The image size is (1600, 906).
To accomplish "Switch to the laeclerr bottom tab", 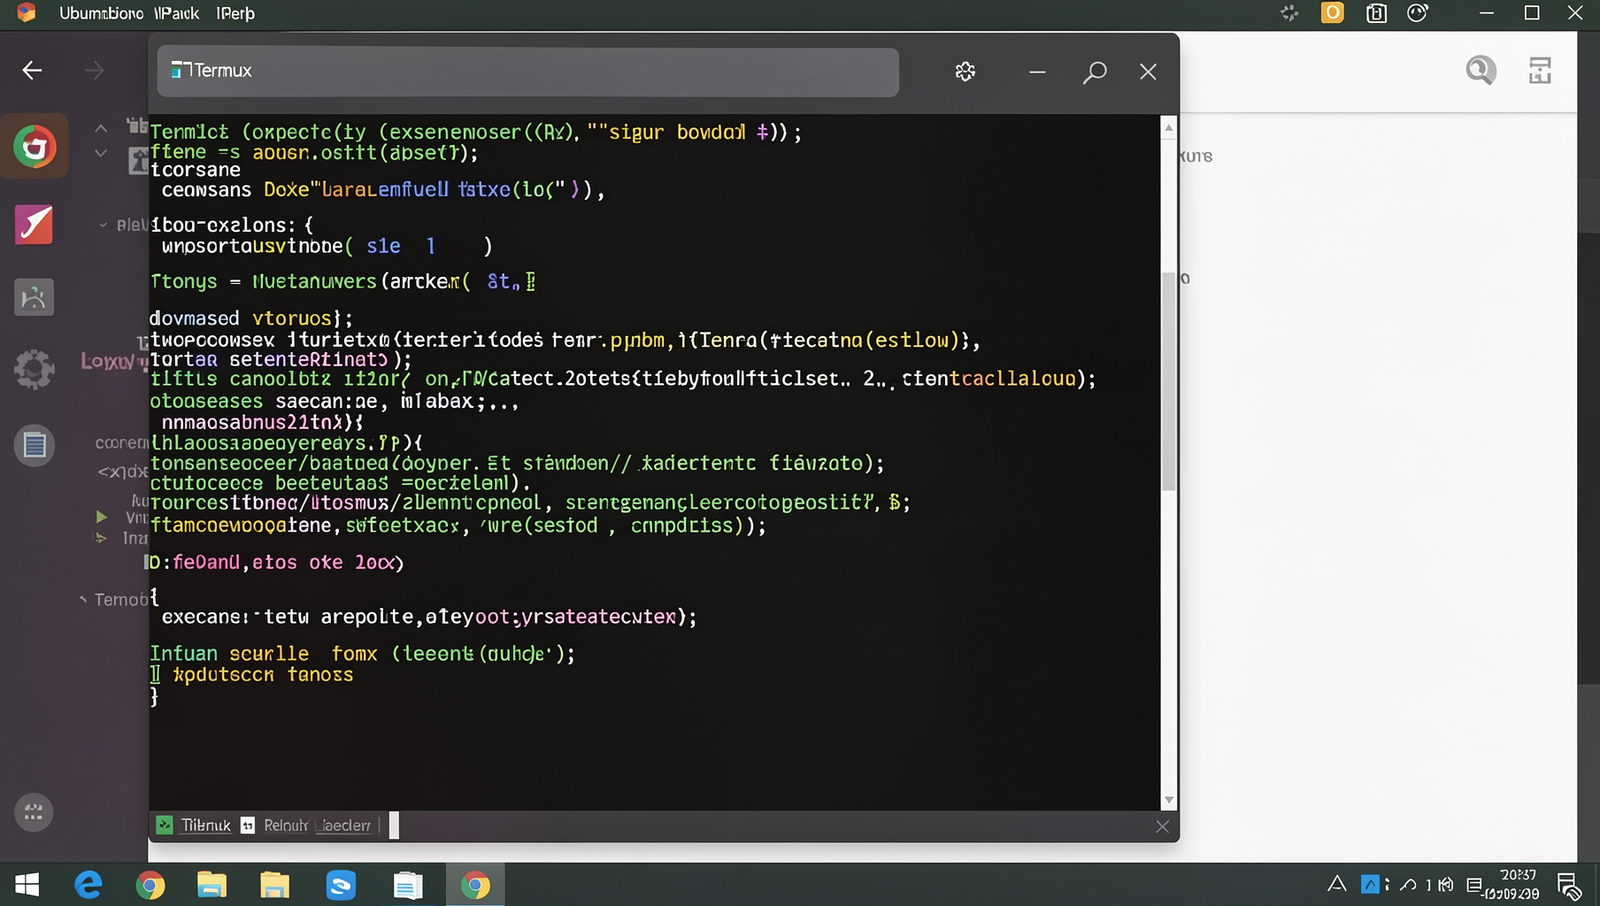I will click(346, 825).
